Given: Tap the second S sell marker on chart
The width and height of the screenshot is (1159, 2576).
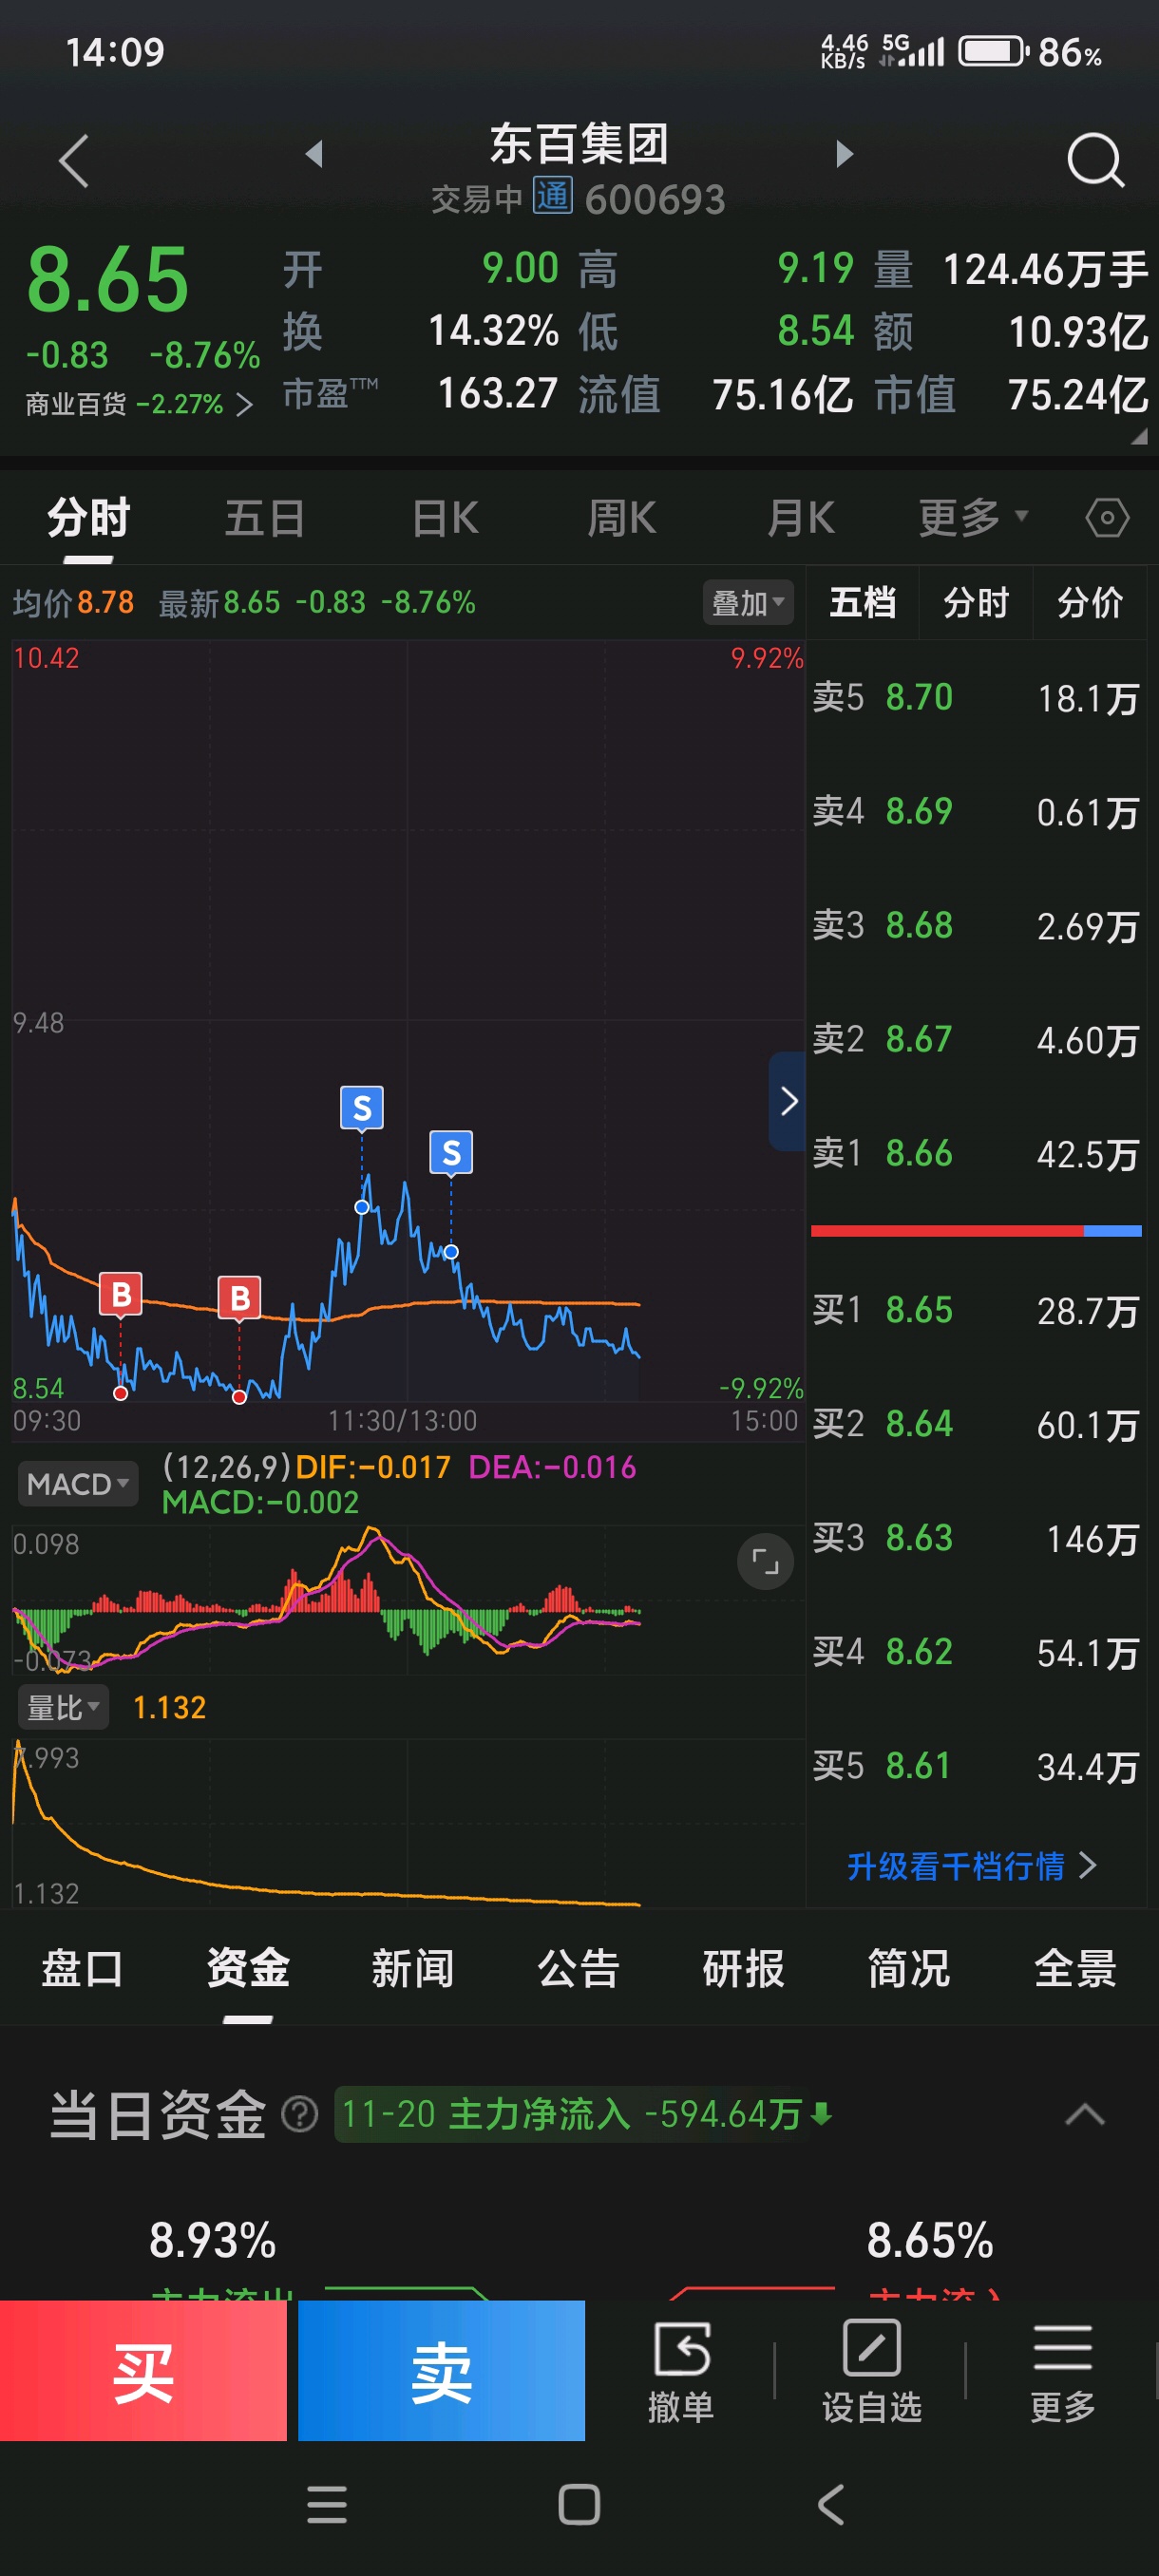Looking at the screenshot, I should tap(451, 1152).
